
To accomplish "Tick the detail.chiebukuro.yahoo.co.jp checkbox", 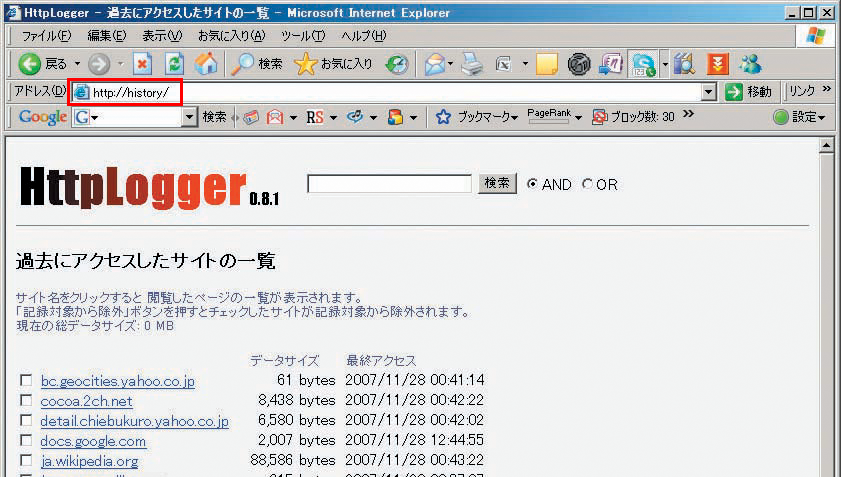I will point(26,420).
